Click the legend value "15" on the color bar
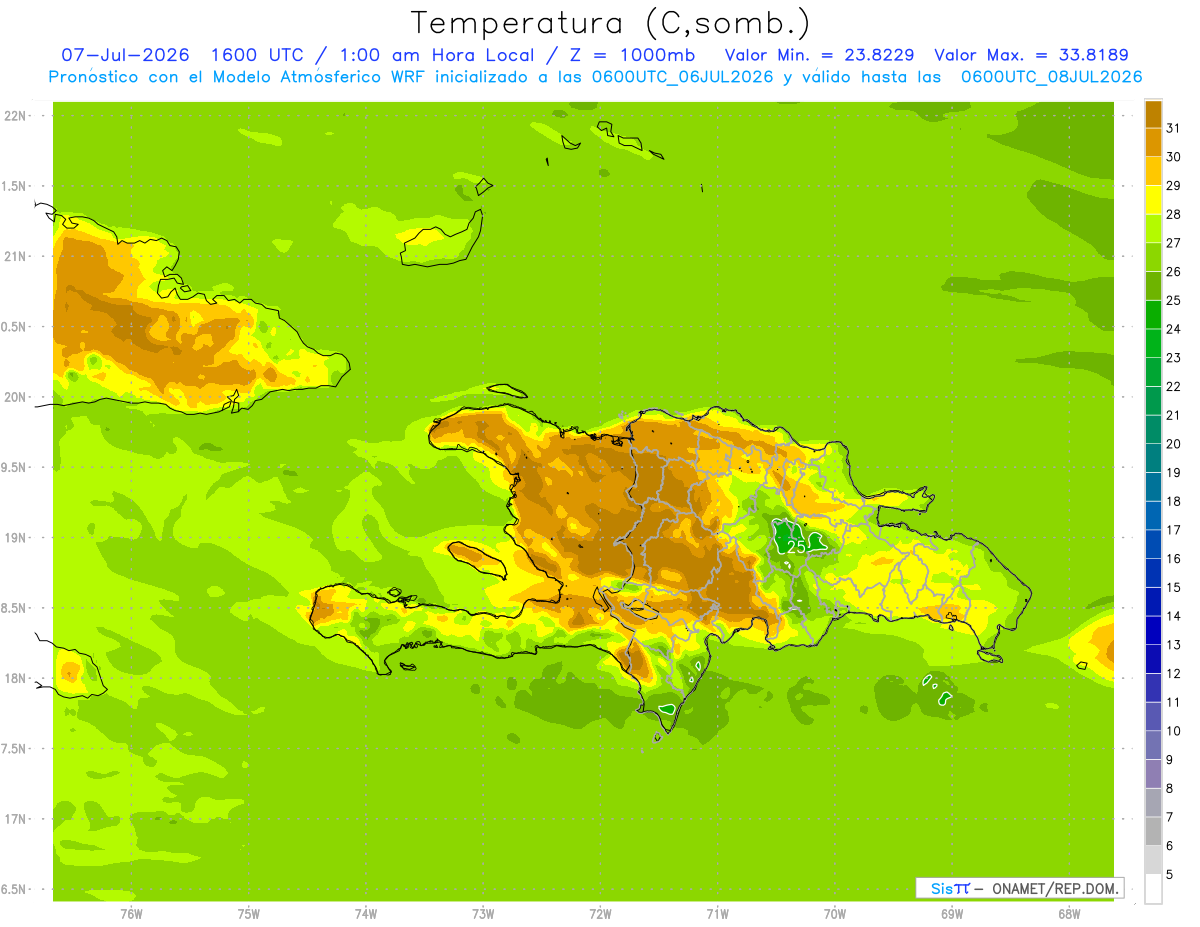Screen dimensions: 1200x927 click(1173, 587)
